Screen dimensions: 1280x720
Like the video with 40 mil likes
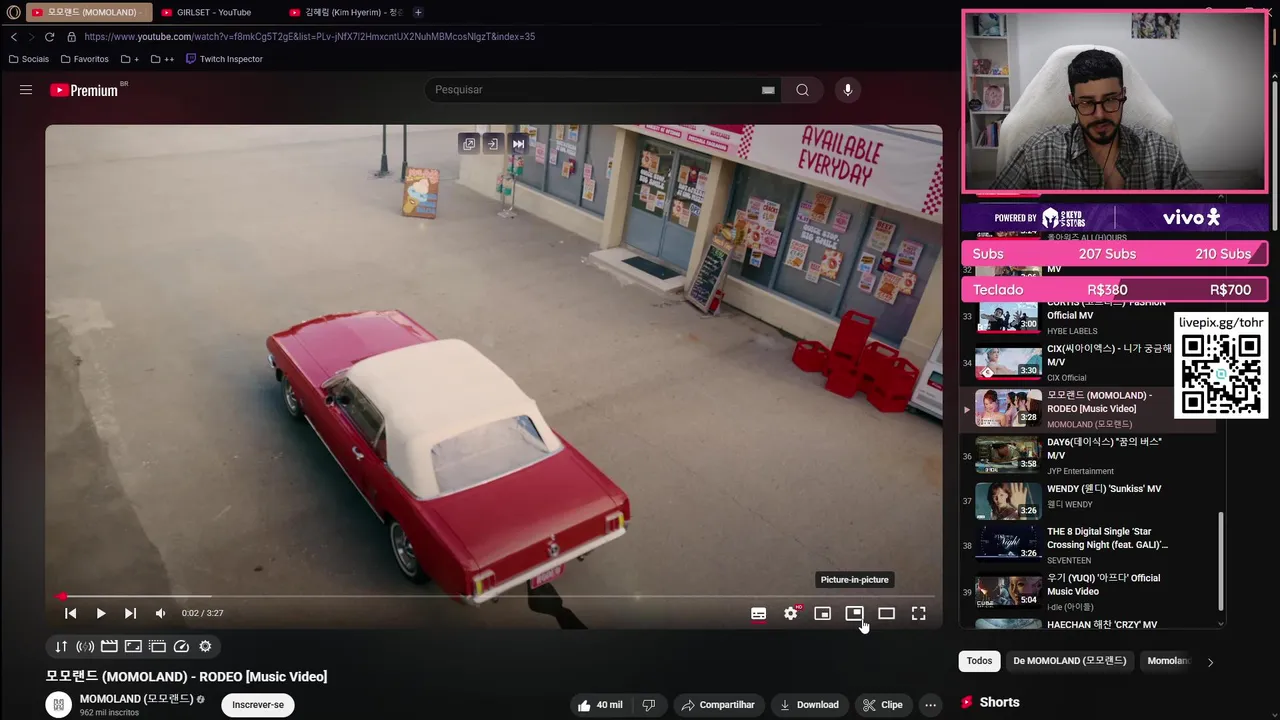[x=600, y=705]
